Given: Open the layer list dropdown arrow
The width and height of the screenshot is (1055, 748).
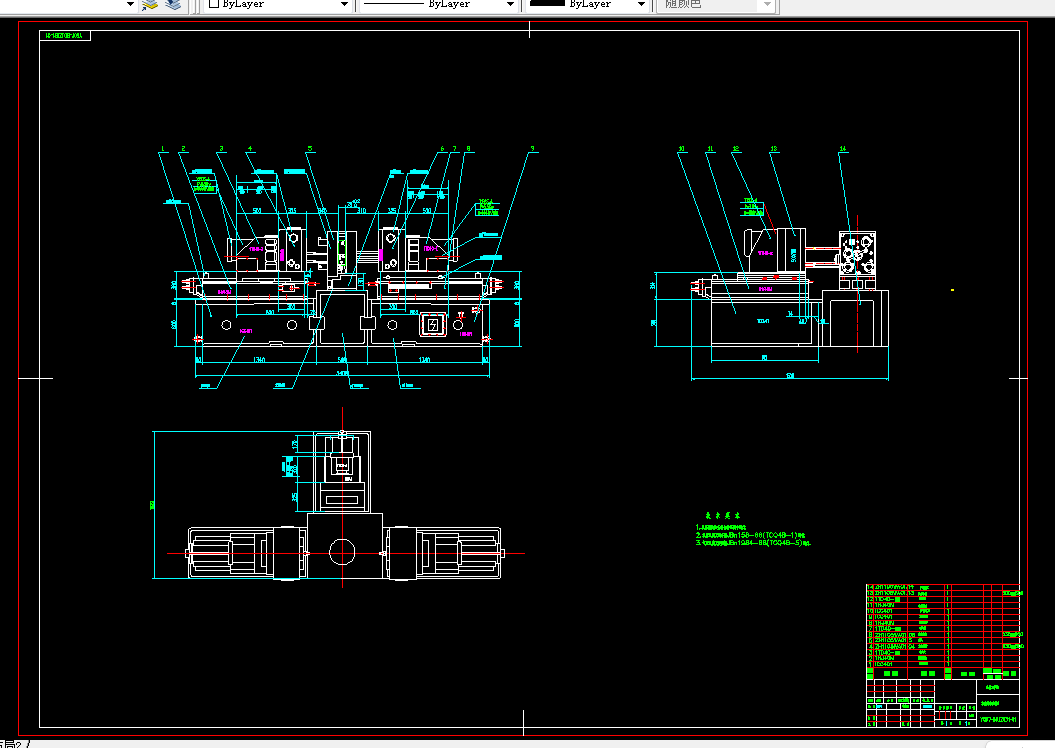Looking at the screenshot, I should (x=131, y=4).
